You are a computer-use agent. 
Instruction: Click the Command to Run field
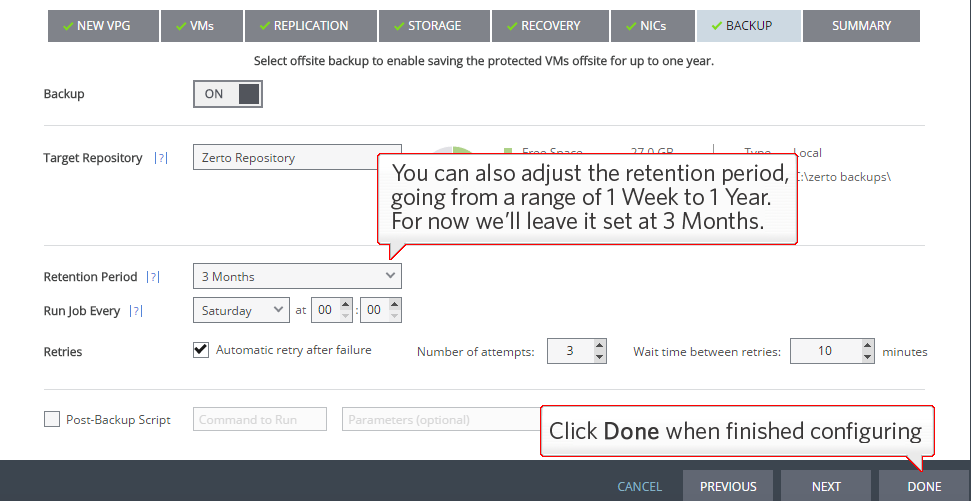tap(261, 420)
